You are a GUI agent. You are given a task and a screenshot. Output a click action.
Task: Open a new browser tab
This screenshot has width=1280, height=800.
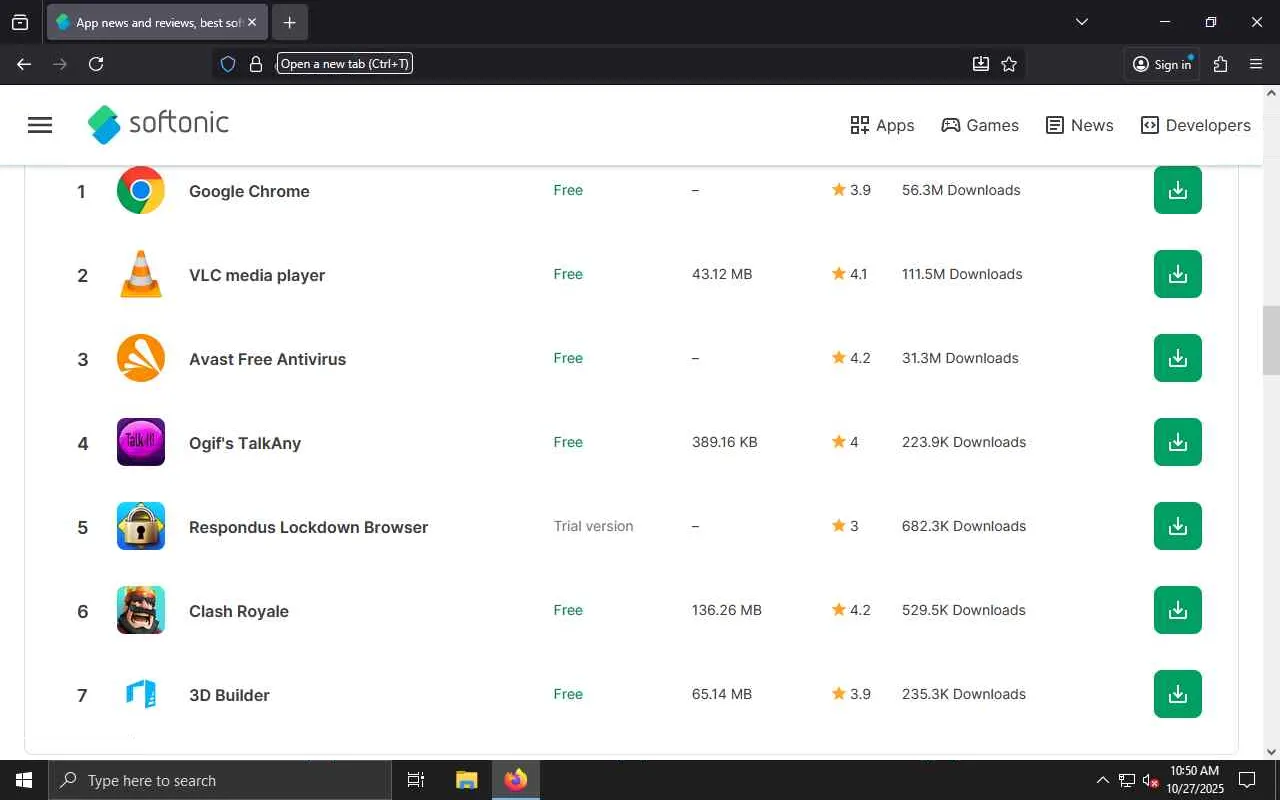coord(289,22)
